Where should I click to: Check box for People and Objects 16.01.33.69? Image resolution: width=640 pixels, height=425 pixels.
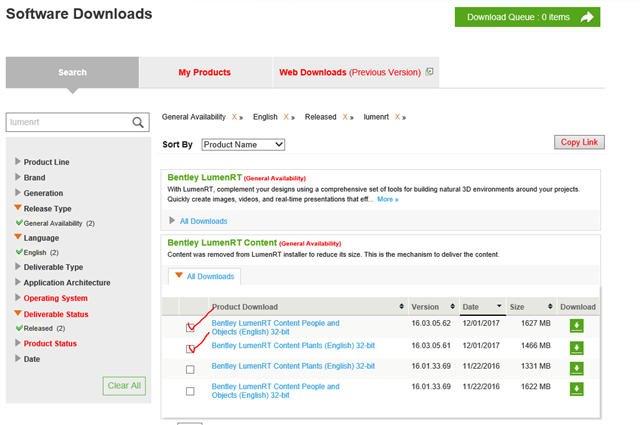(x=190, y=391)
